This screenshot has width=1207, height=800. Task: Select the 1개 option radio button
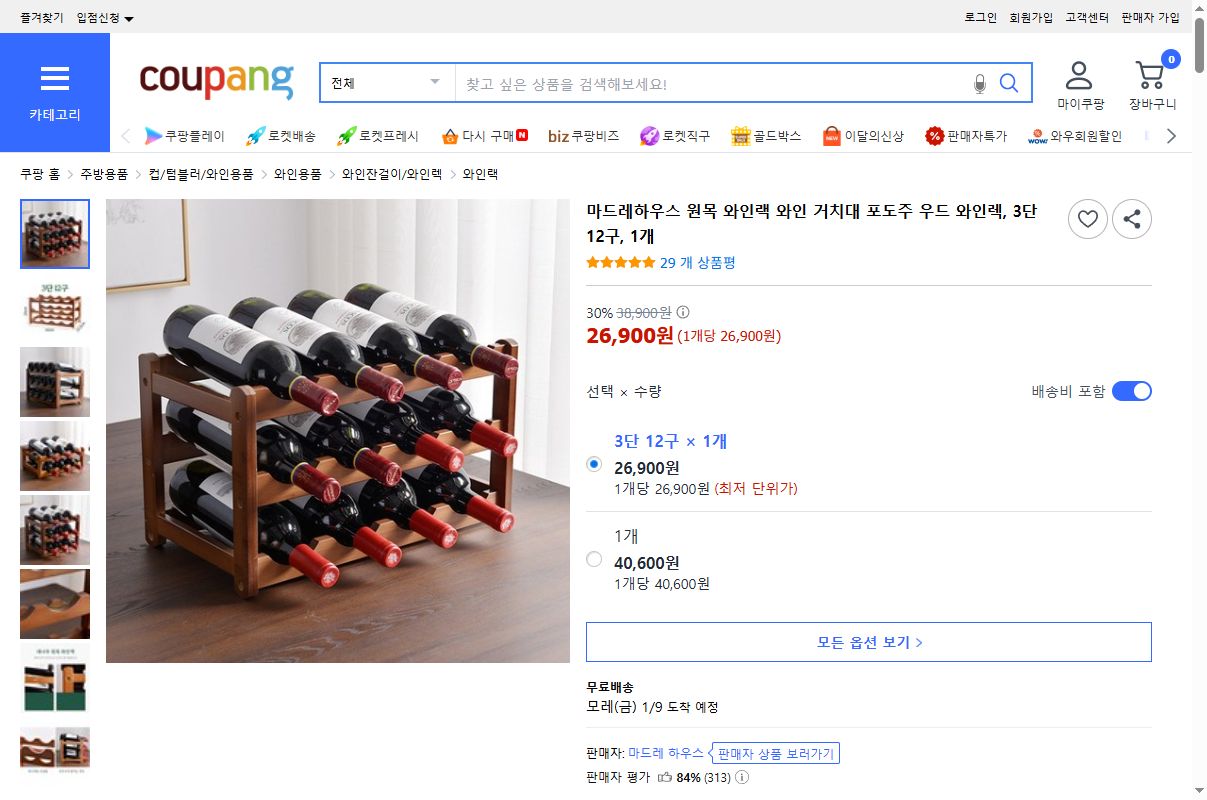pos(594,559)
